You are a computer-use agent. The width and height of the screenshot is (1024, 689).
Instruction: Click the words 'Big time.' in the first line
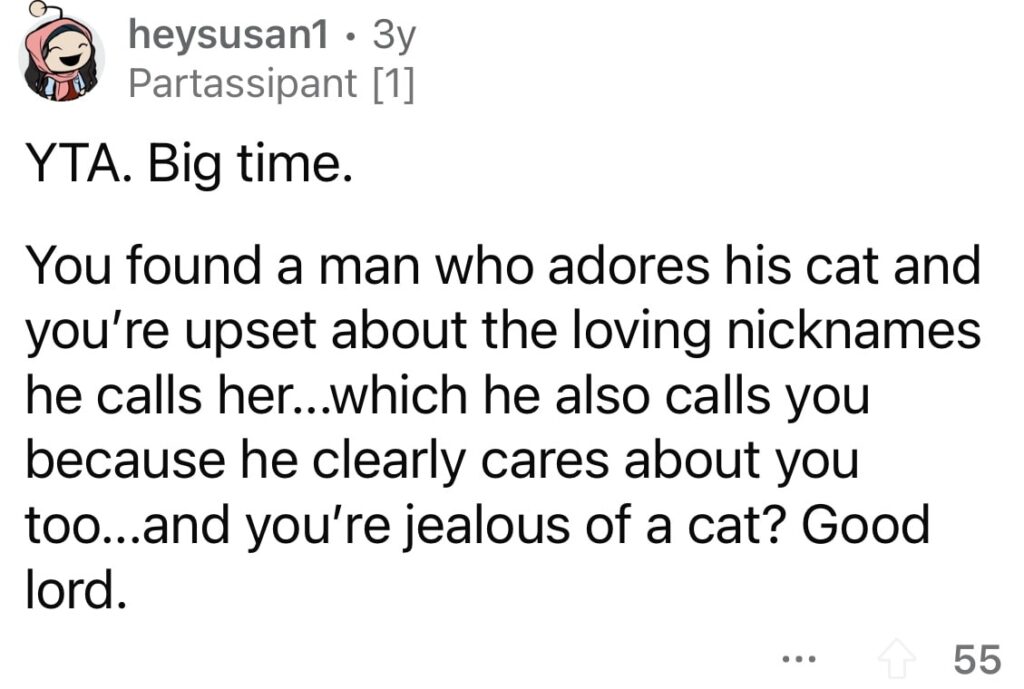(x=250, y=165)
